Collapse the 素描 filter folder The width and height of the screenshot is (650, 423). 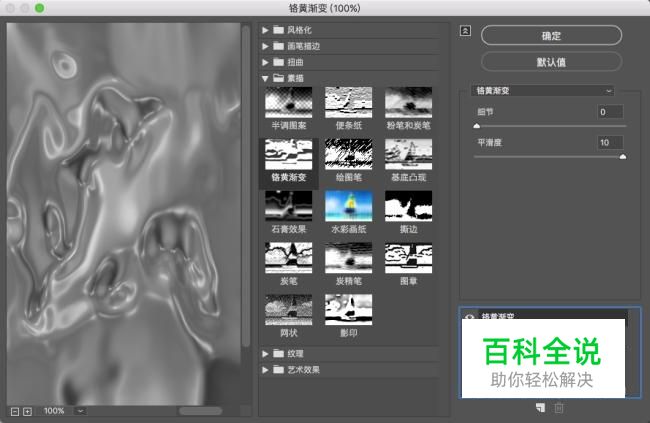click(x=265, y=78)
